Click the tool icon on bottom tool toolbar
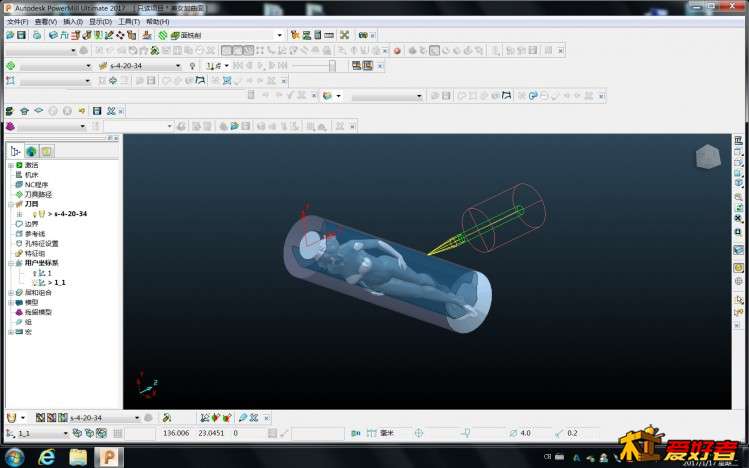The height and width of the screenshot is (468, 749). coord(11,418)
